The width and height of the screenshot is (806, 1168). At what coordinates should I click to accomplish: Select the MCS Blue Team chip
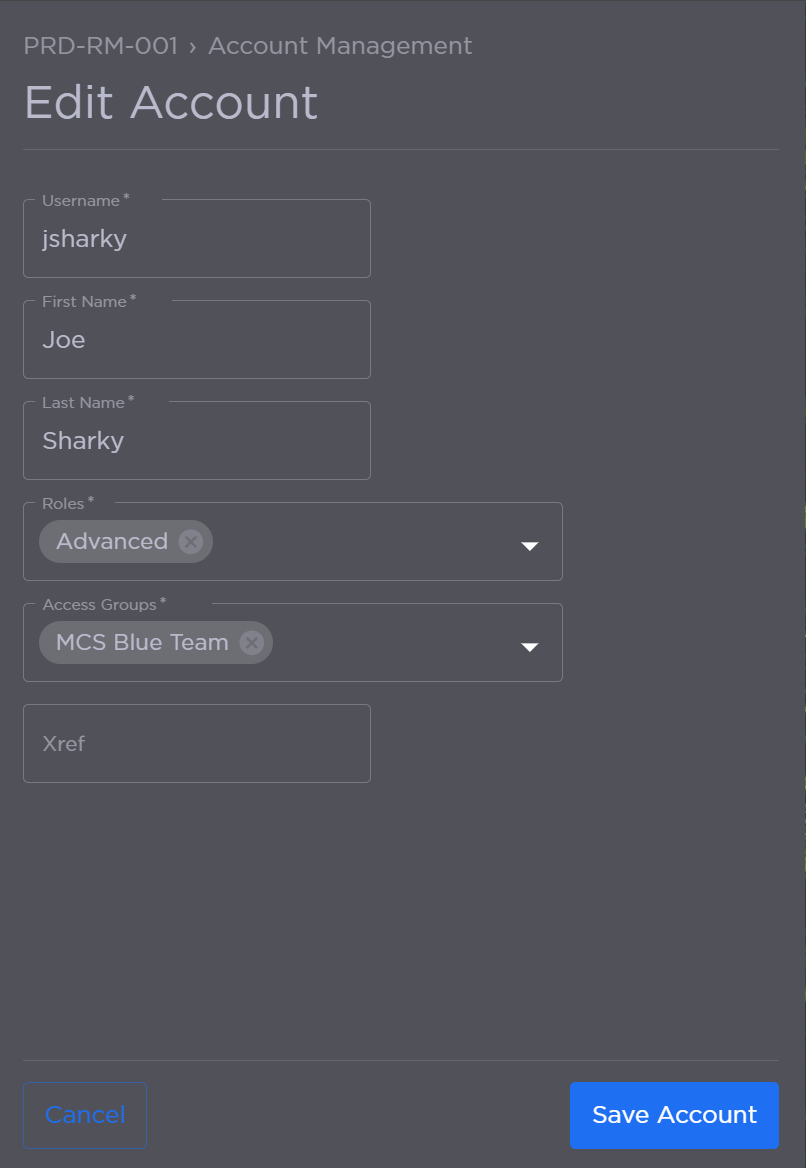[140, 642]
